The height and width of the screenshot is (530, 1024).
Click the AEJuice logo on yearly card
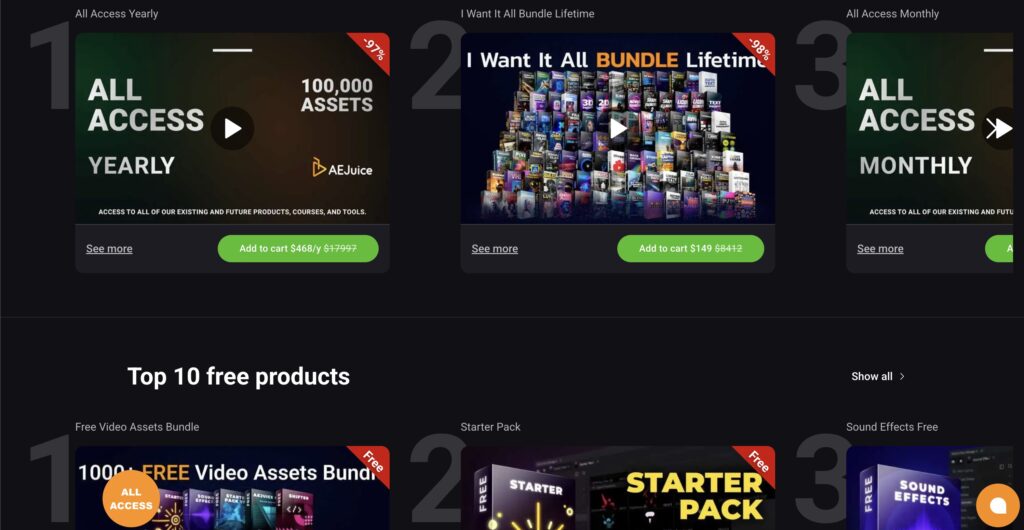[x=342, y=168]
